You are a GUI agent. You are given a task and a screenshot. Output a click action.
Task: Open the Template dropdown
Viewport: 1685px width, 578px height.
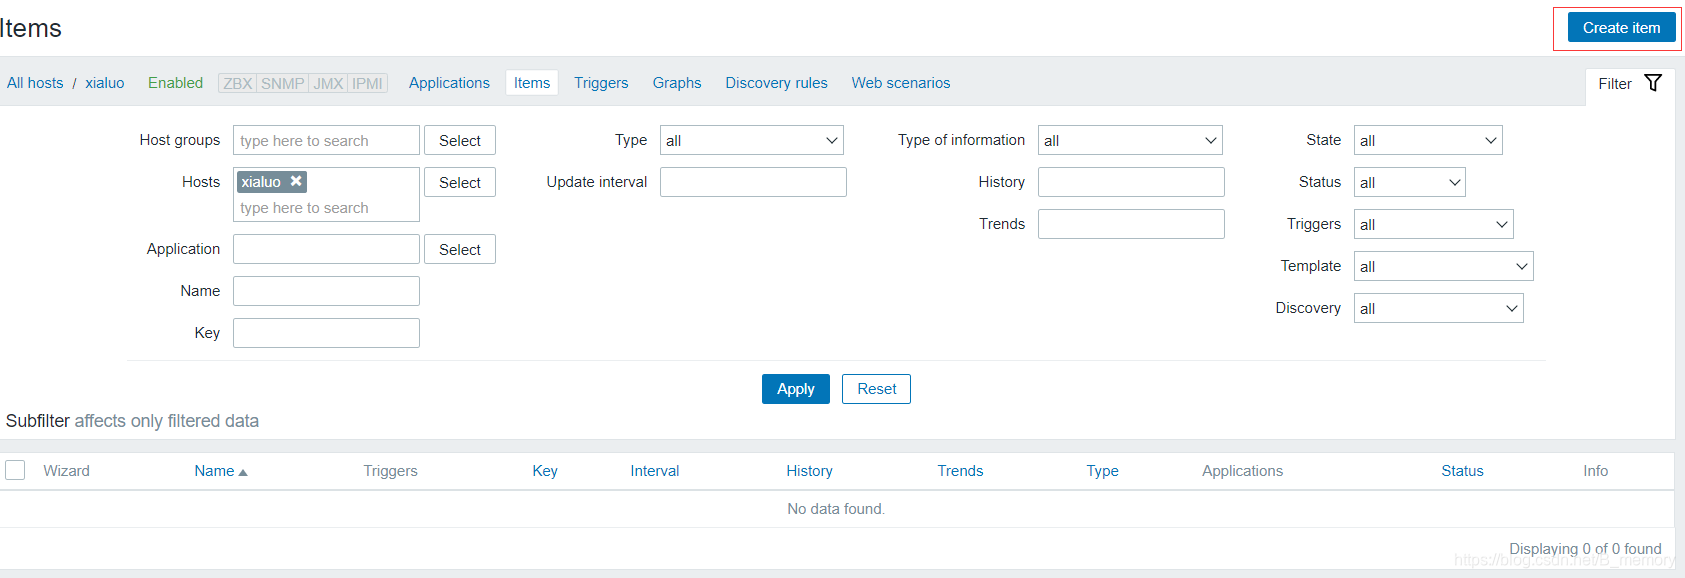coord(1443,266)
